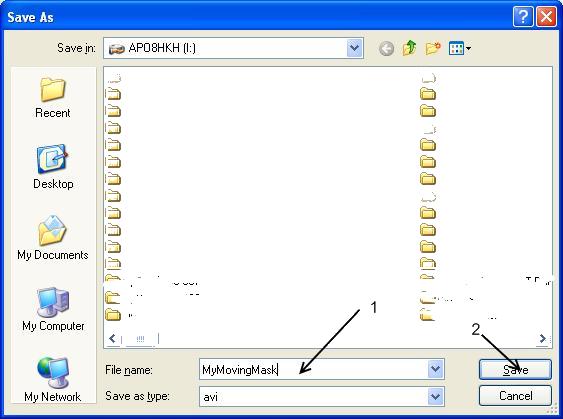Click the file list left scroll arrow
The image size is (563, 419).
[x=112, y=338]
